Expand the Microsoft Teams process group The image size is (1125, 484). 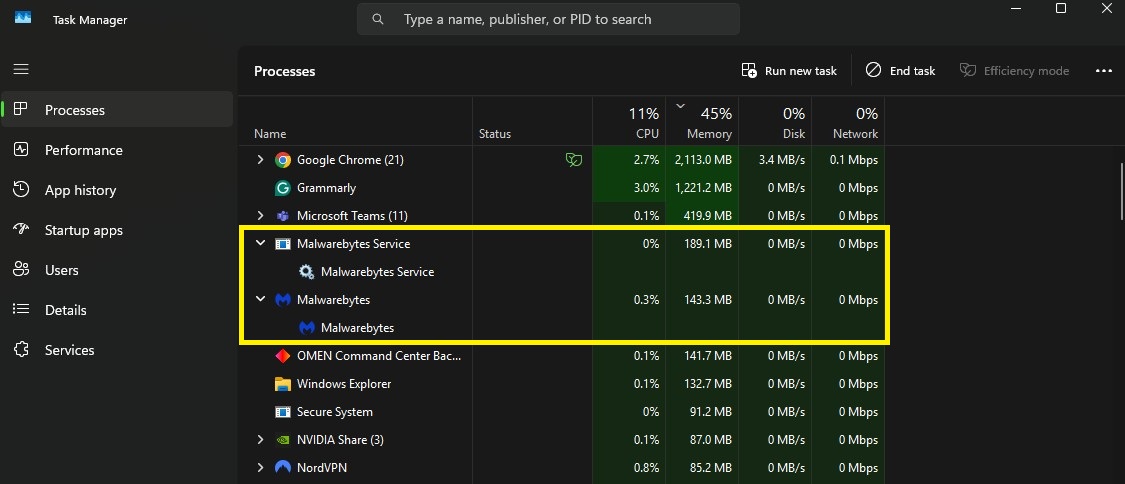point(260,216)
